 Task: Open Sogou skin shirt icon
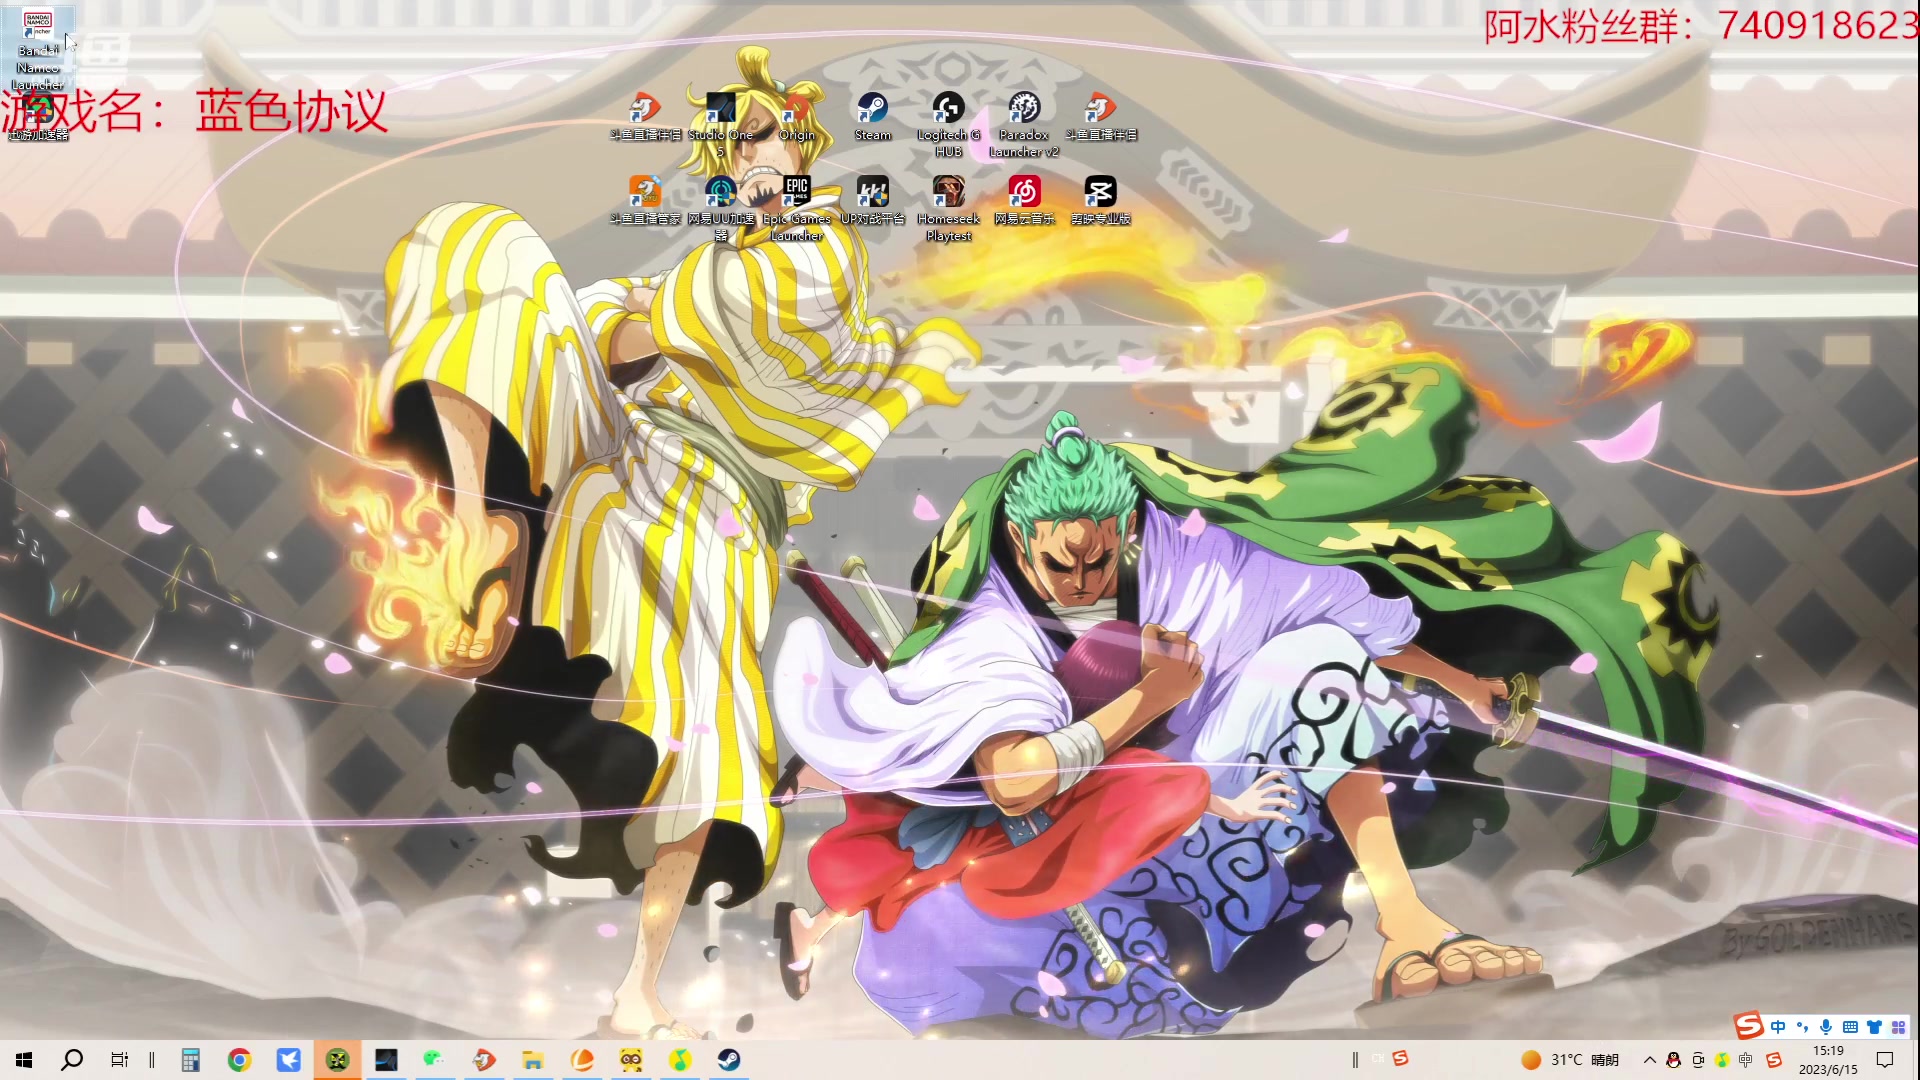pos(1874,1027)
